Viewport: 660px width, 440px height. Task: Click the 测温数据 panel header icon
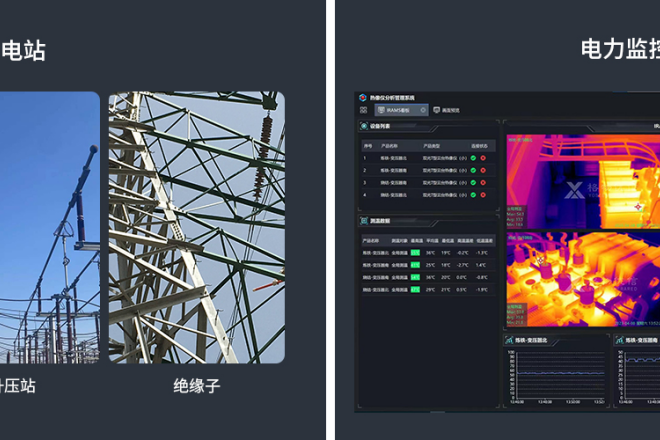(x=362, y=220)
